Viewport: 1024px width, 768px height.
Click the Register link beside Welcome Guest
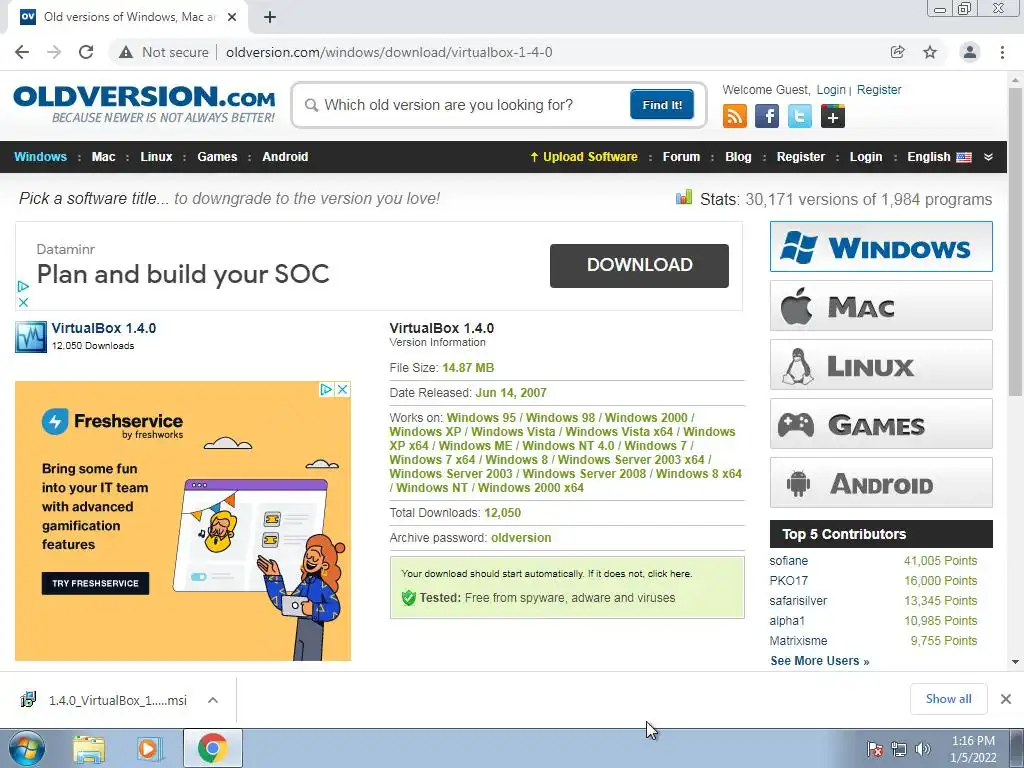[x=879, y=90]
